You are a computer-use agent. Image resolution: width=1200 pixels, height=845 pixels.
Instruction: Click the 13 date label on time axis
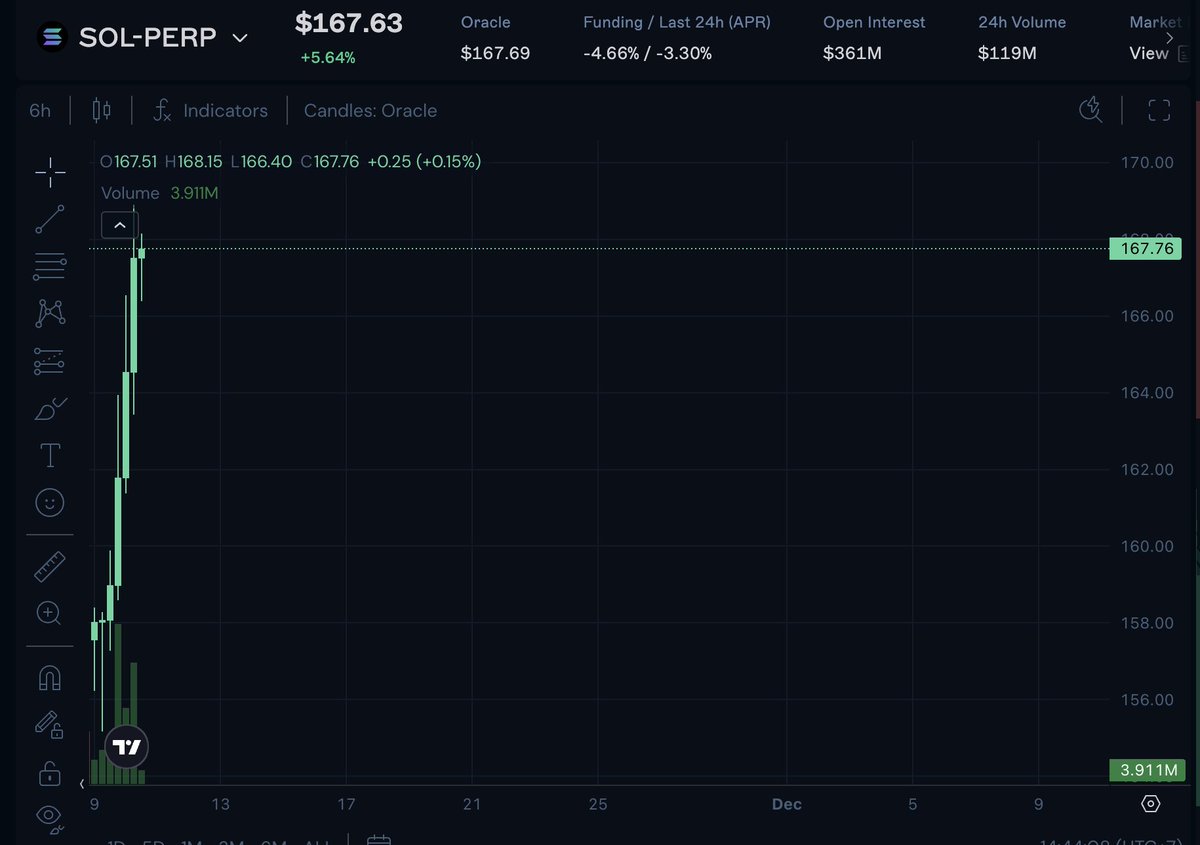[220, 804]
